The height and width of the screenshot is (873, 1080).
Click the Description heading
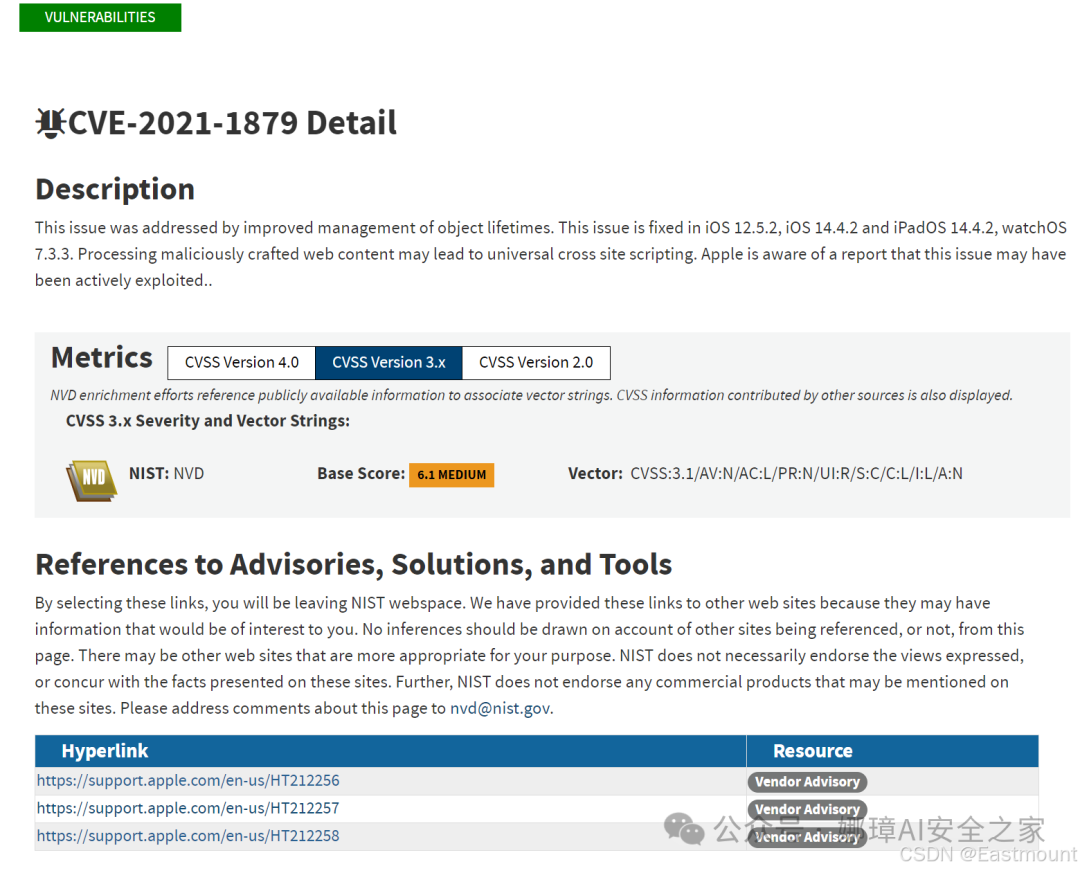pyautogui.click(x=115, y=189)
